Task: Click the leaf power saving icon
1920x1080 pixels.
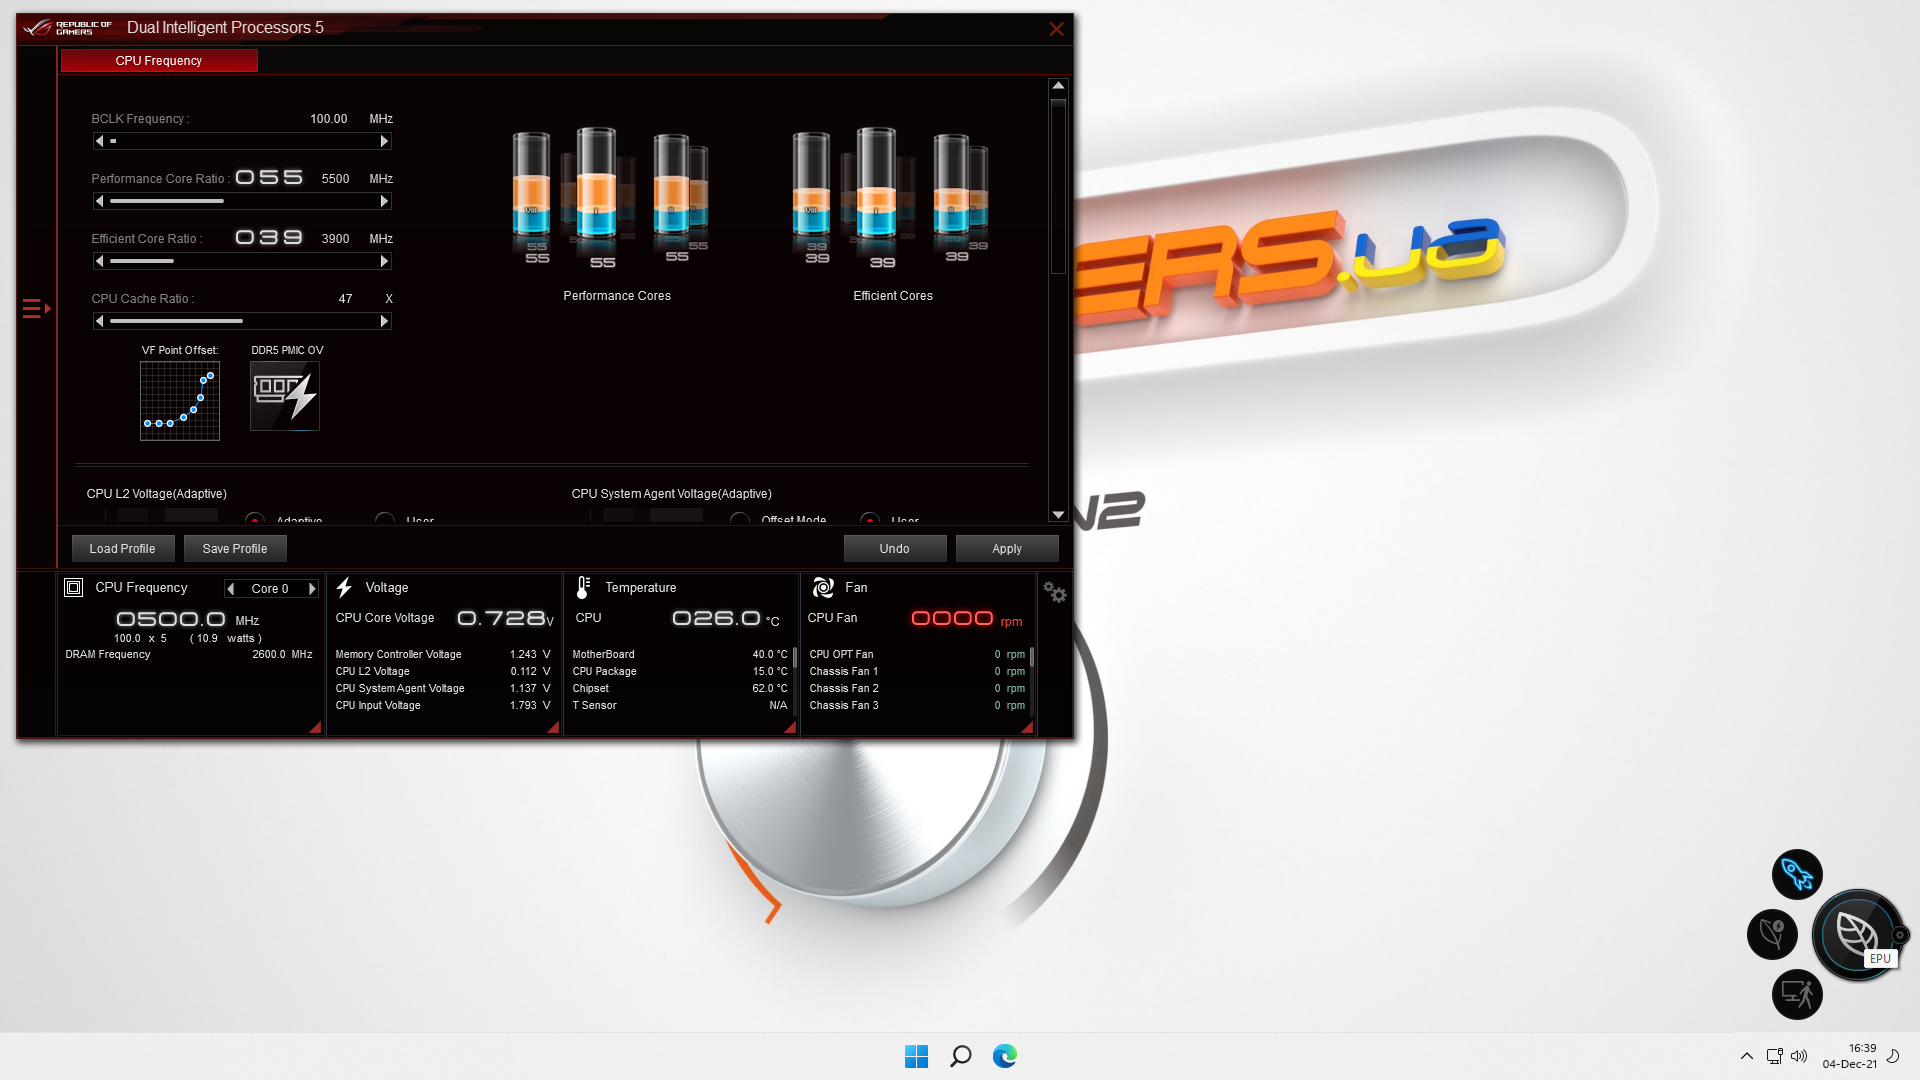Action: [1772, 934]
